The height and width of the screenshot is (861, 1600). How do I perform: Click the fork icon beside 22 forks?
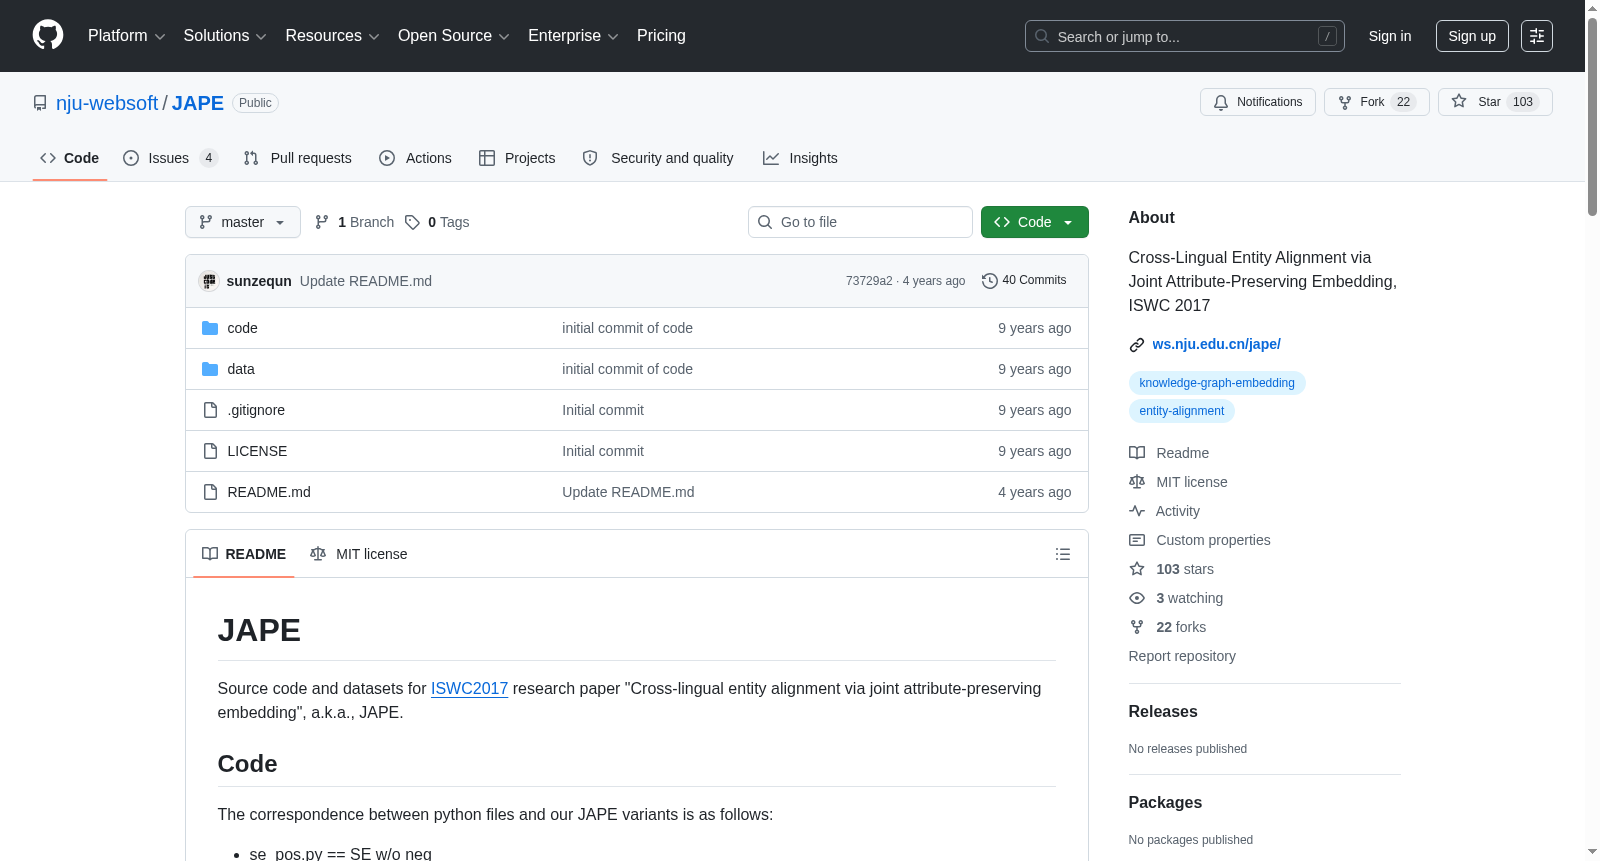1137,627
